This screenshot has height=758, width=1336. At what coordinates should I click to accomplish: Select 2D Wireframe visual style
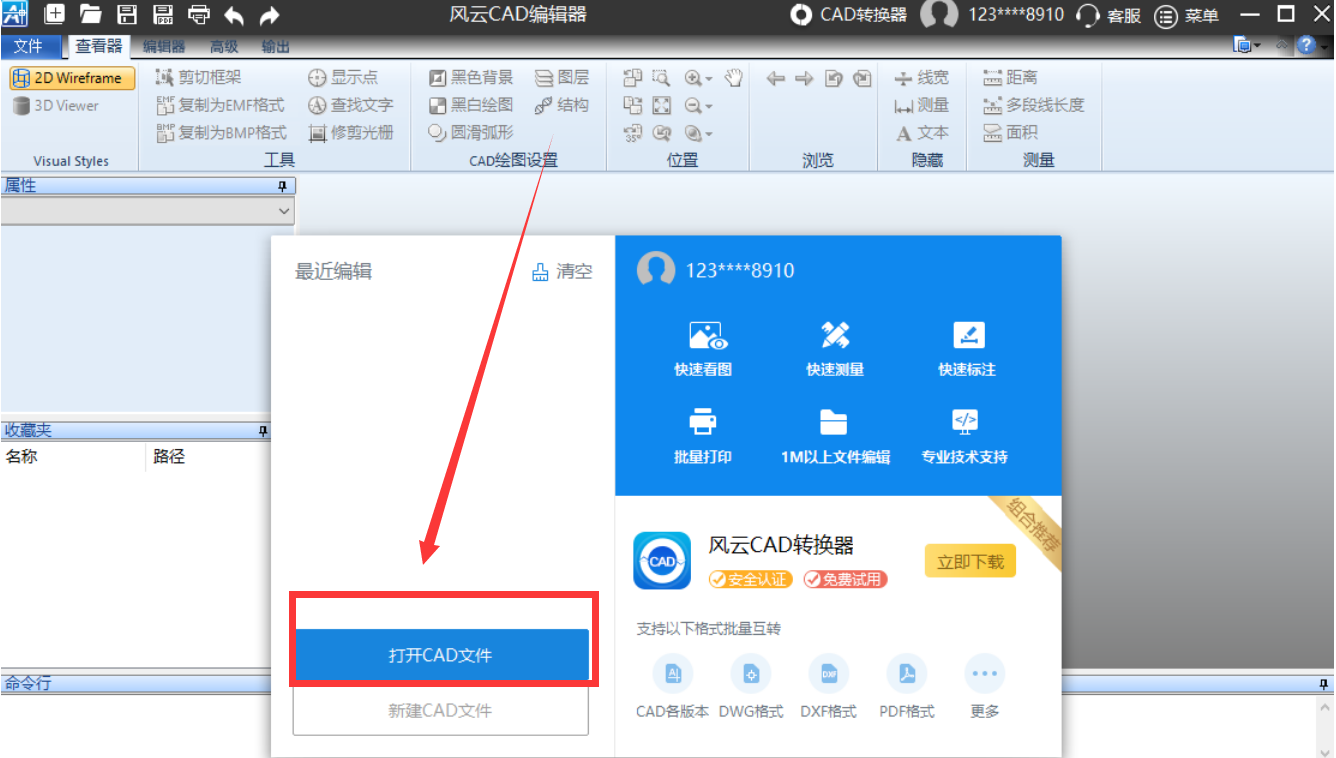pos(72,78)
